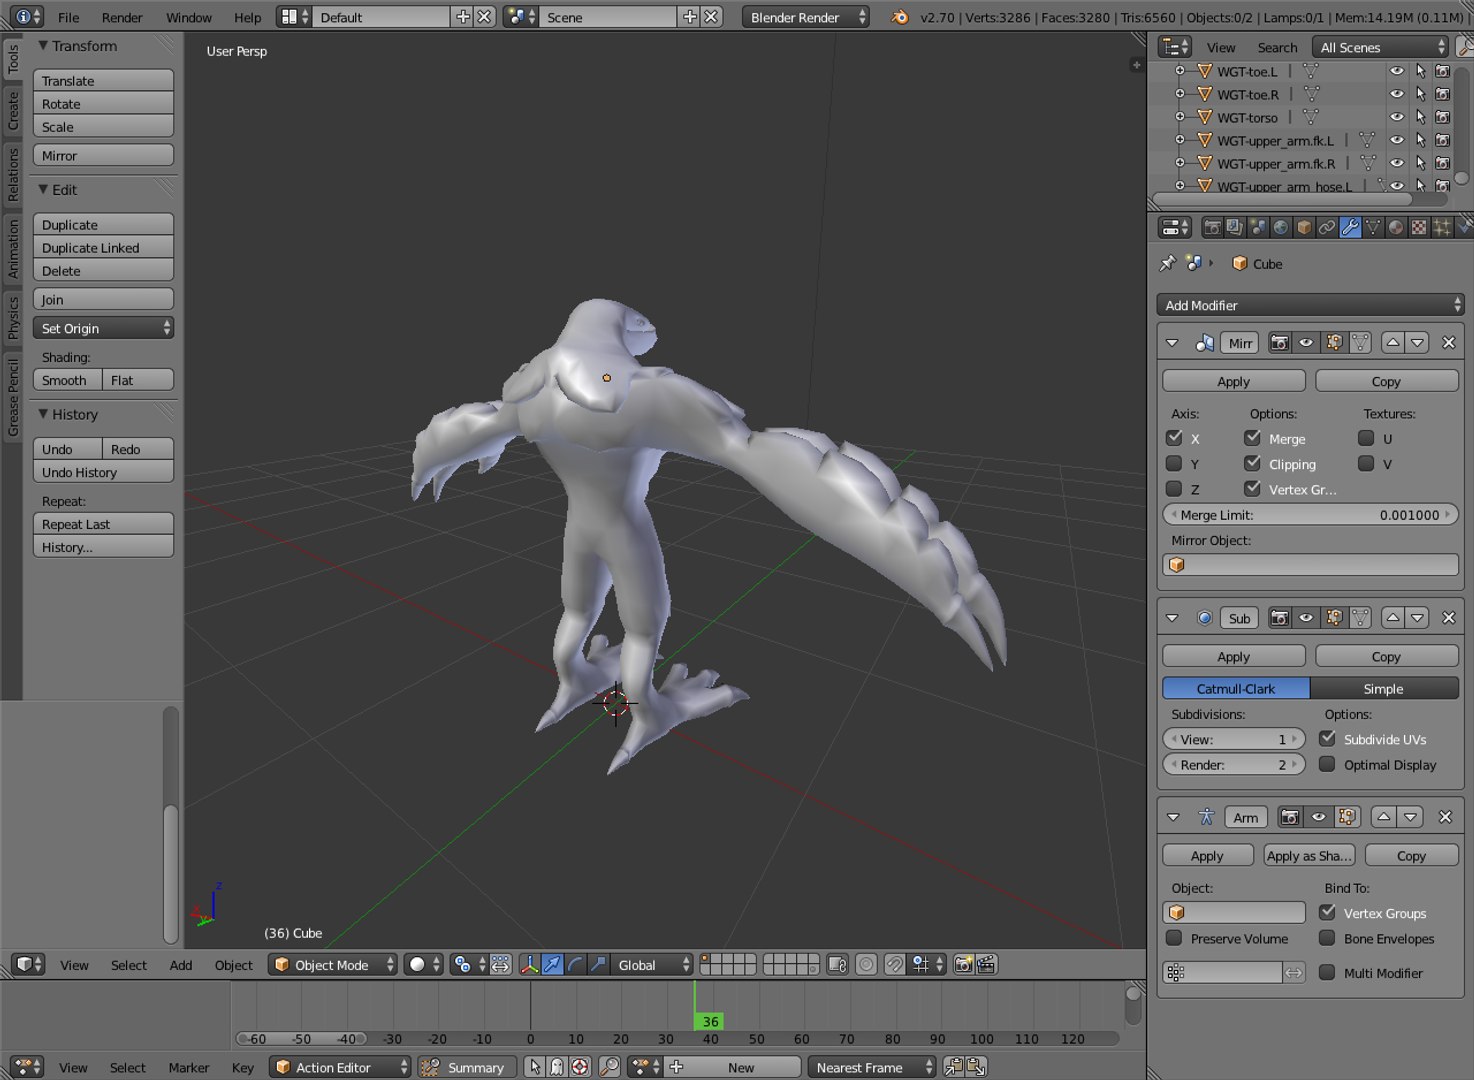Toggle render camera icon for WGT-torso
This screenshot has width=1474, height=1080.
point(1442,117)
